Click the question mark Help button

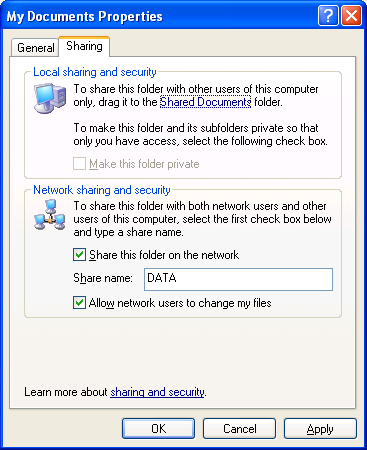(328, 15)
